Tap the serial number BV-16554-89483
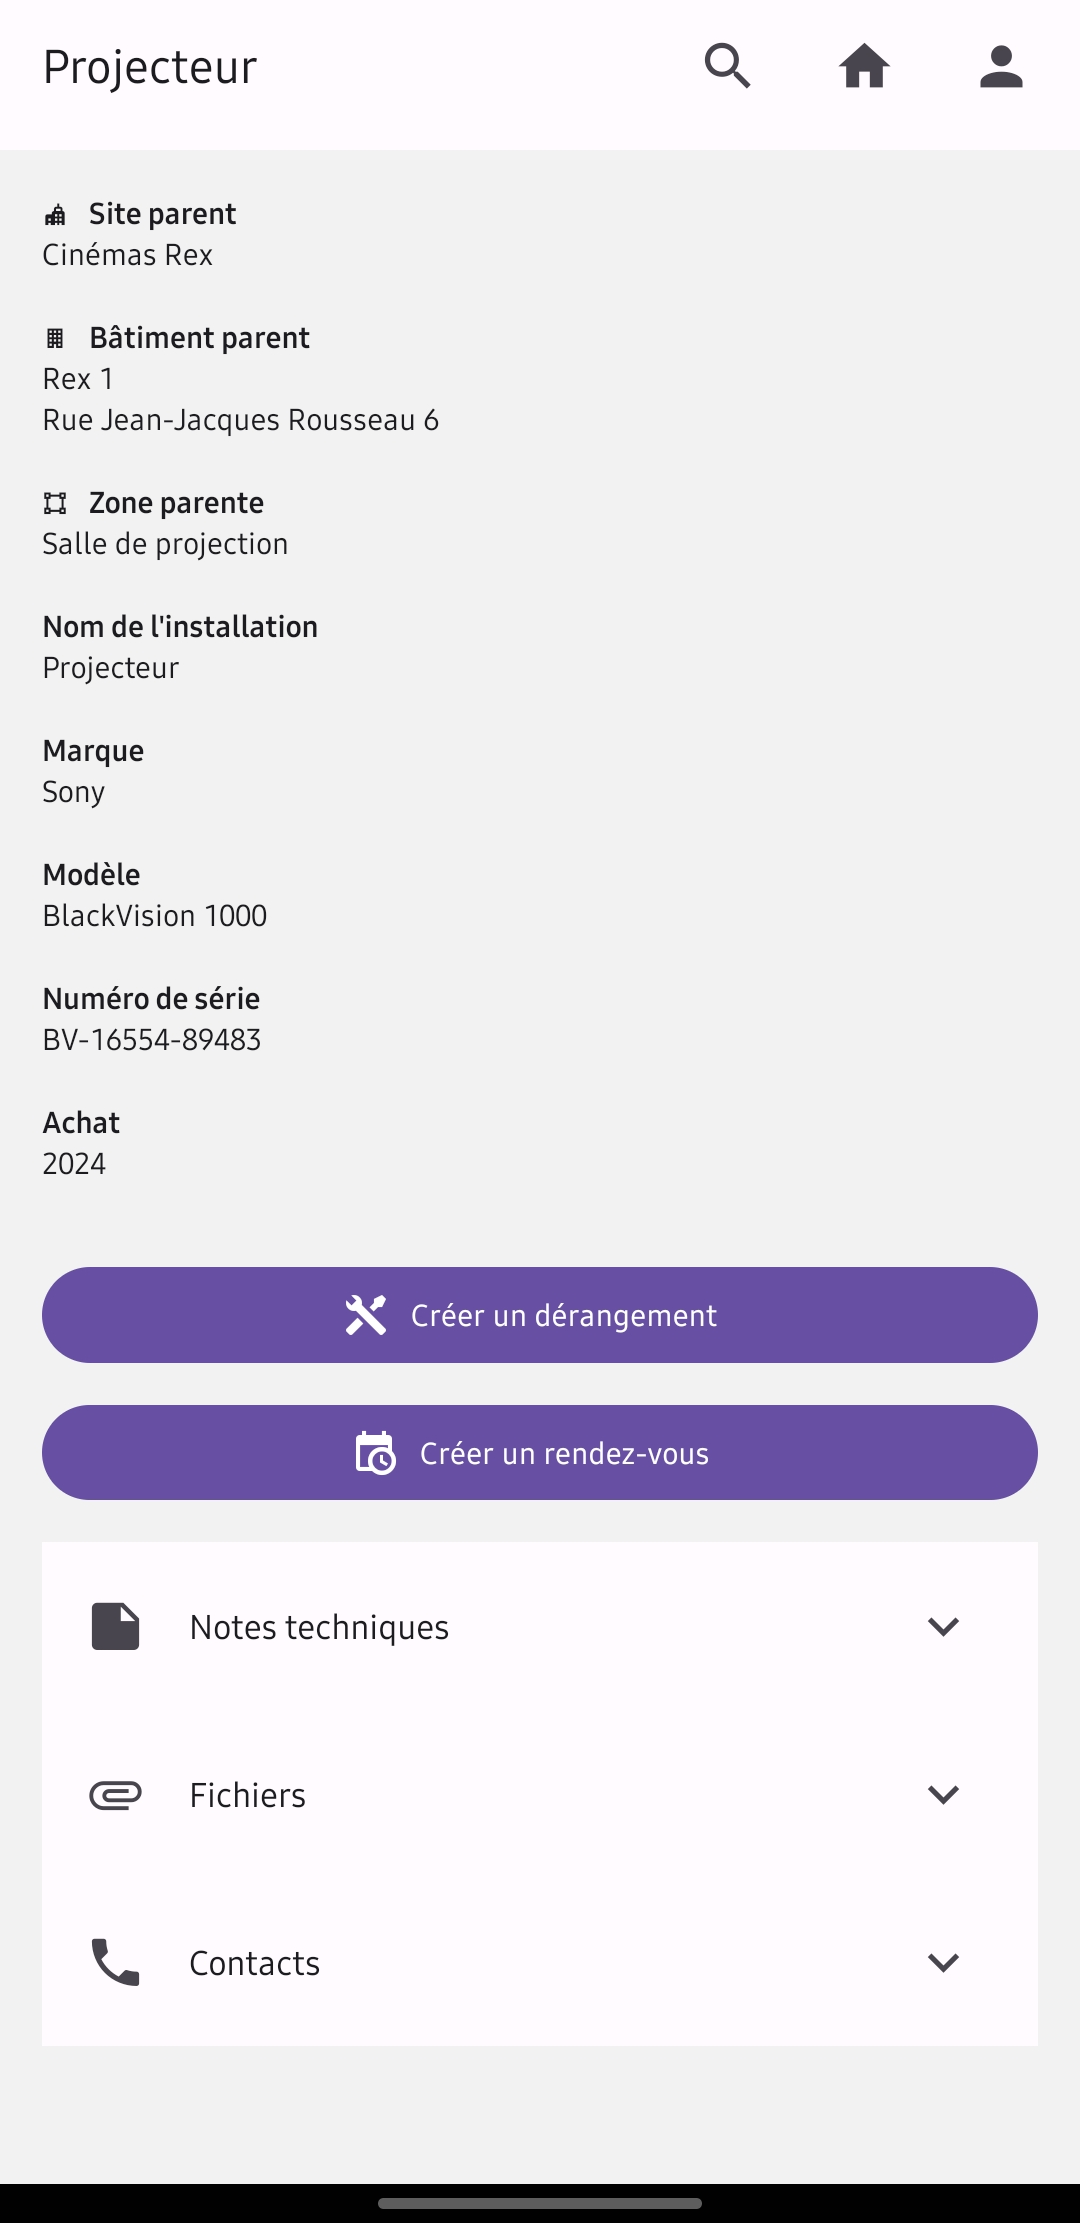This screenshot has width=1080, height=2223. [x=152, y=1040]
